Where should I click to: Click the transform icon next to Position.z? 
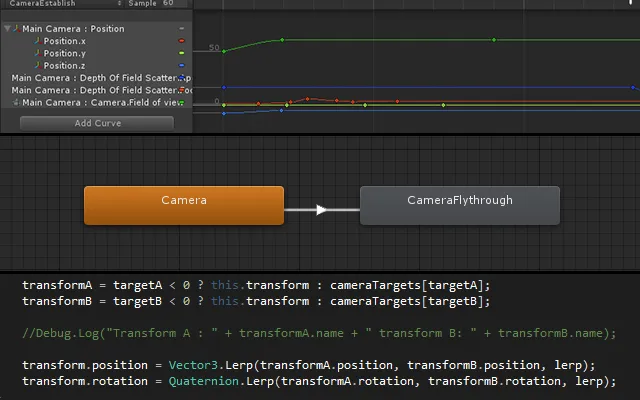[x=38, y=65]
